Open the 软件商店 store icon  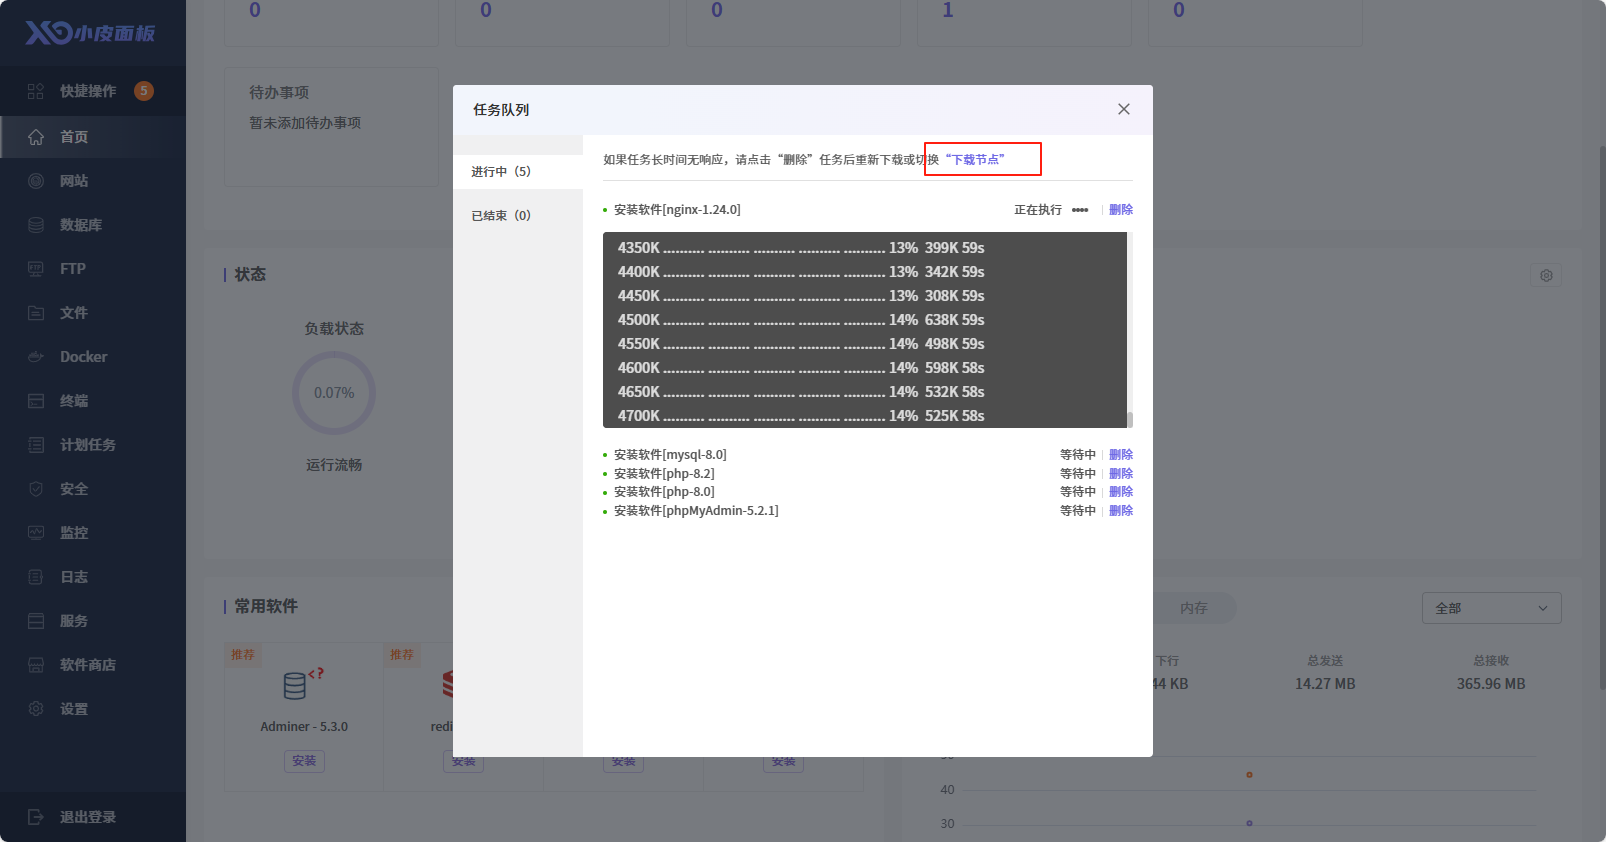point(36,665)
